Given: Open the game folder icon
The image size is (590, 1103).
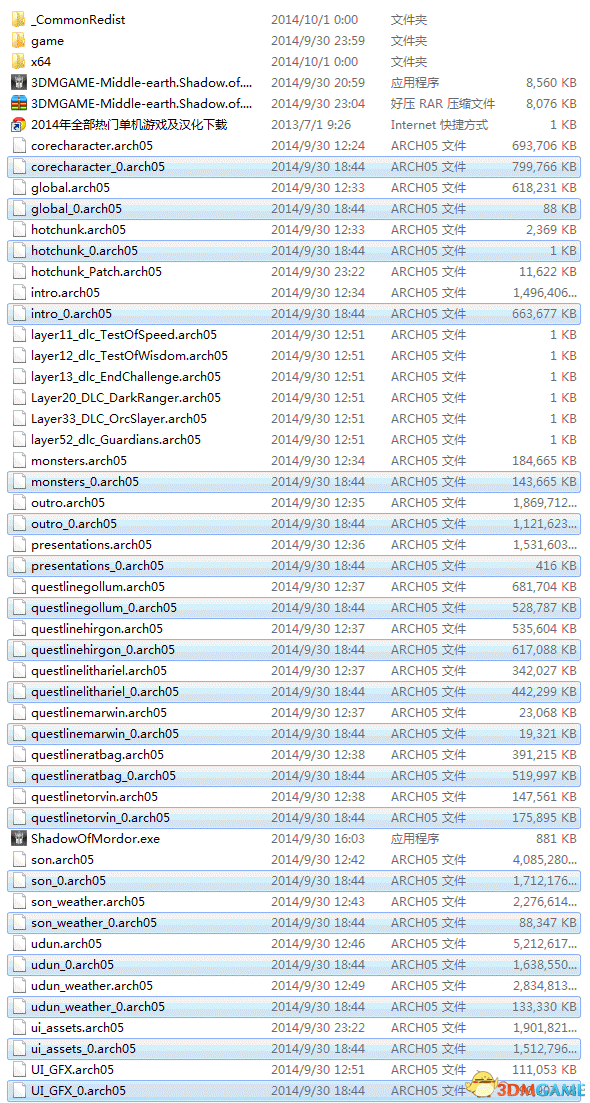Looking at the screenshot, I should (18, 41).
